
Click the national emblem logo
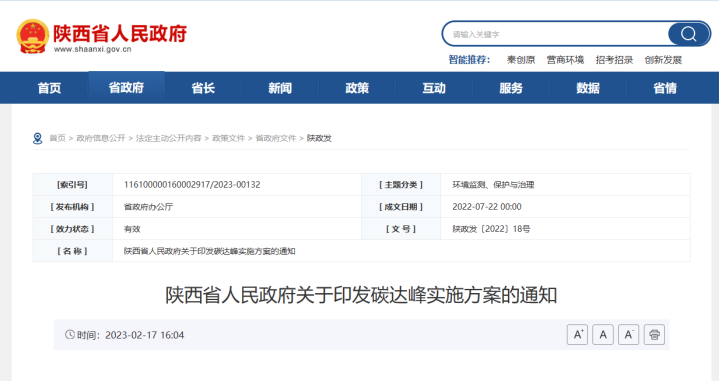[32, 36]
